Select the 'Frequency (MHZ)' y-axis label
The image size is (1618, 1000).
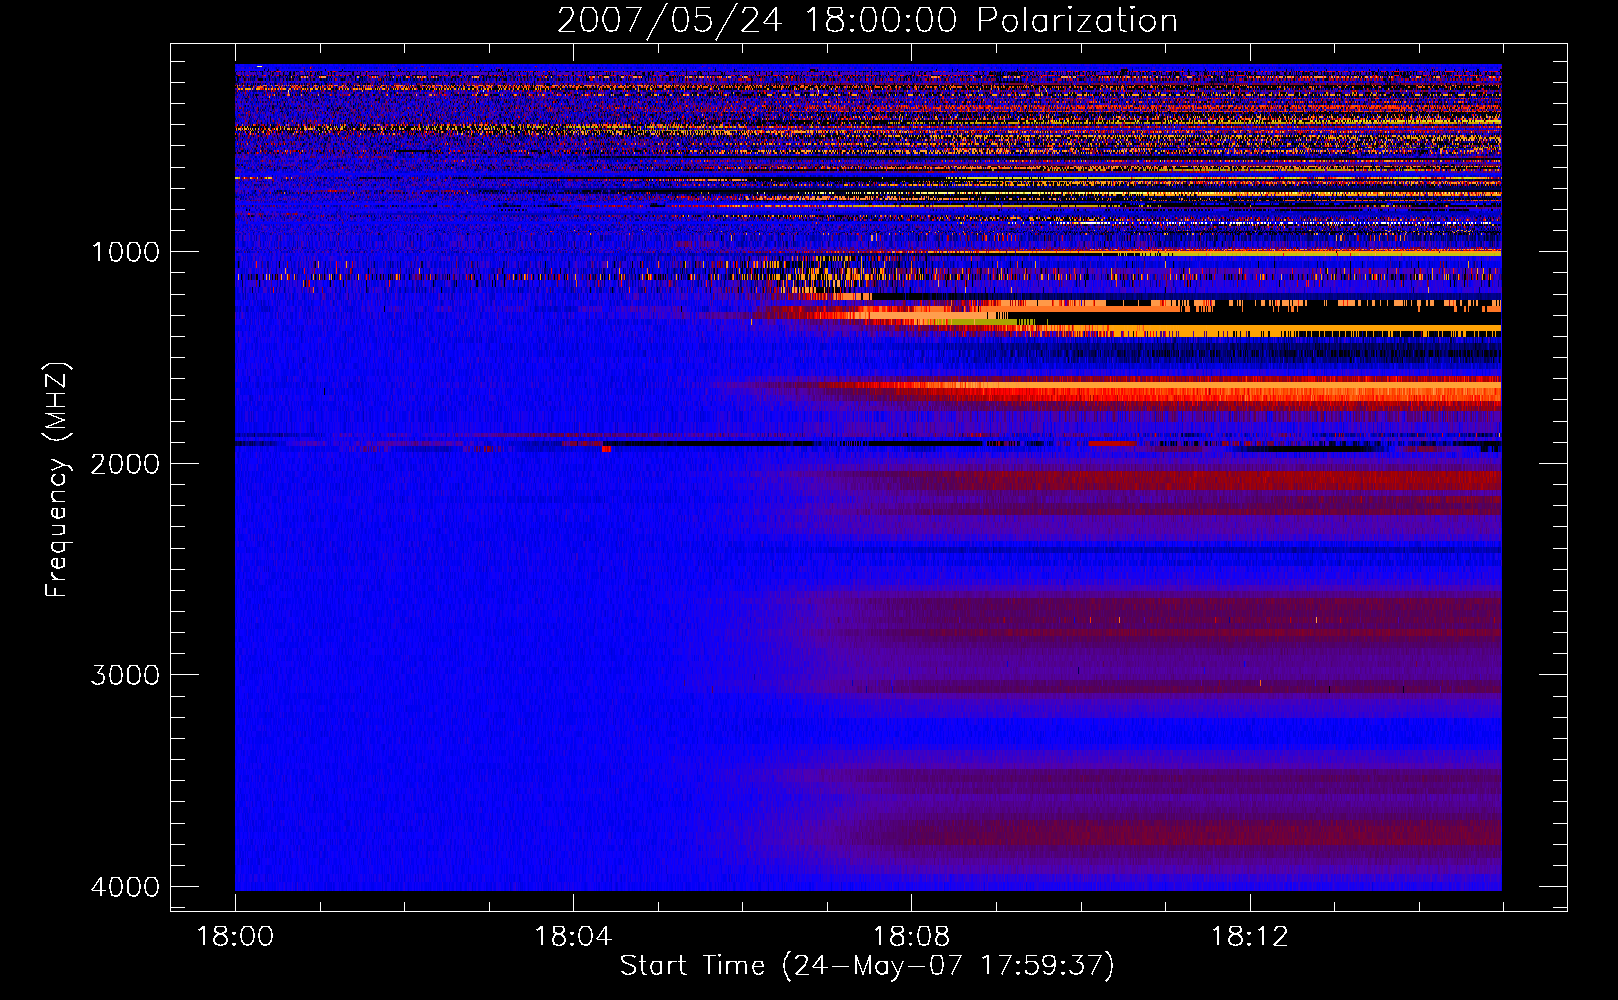58,480
